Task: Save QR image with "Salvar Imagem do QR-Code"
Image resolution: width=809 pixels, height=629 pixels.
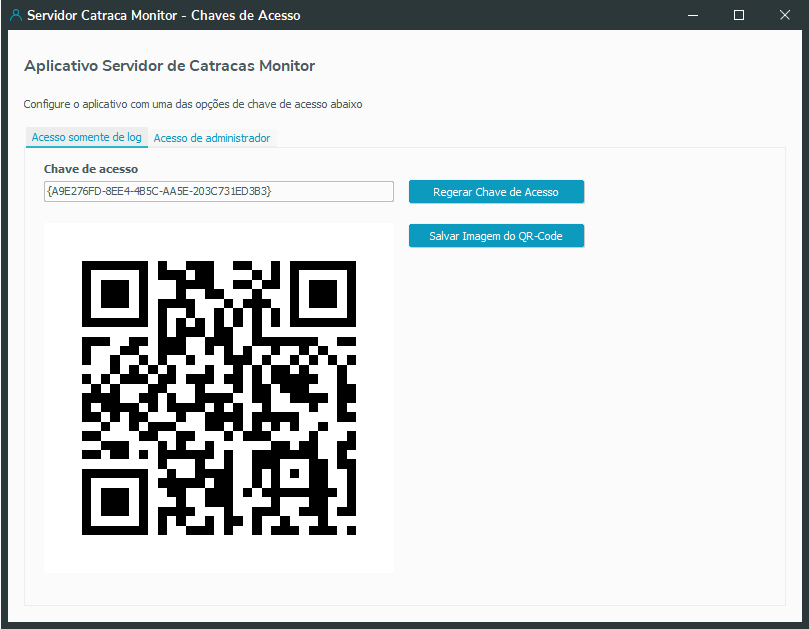Action: pyautogui.click(x=496, y=236)
